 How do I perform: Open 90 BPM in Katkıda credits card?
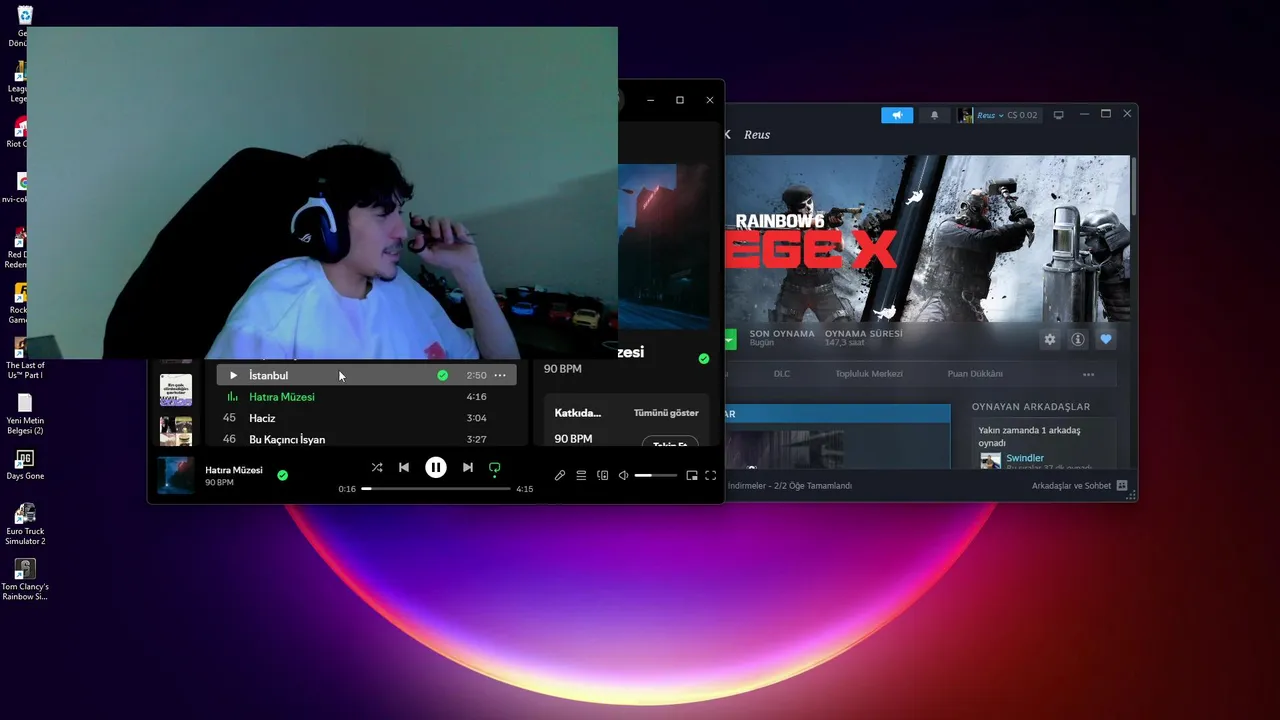tap(573, 439)
